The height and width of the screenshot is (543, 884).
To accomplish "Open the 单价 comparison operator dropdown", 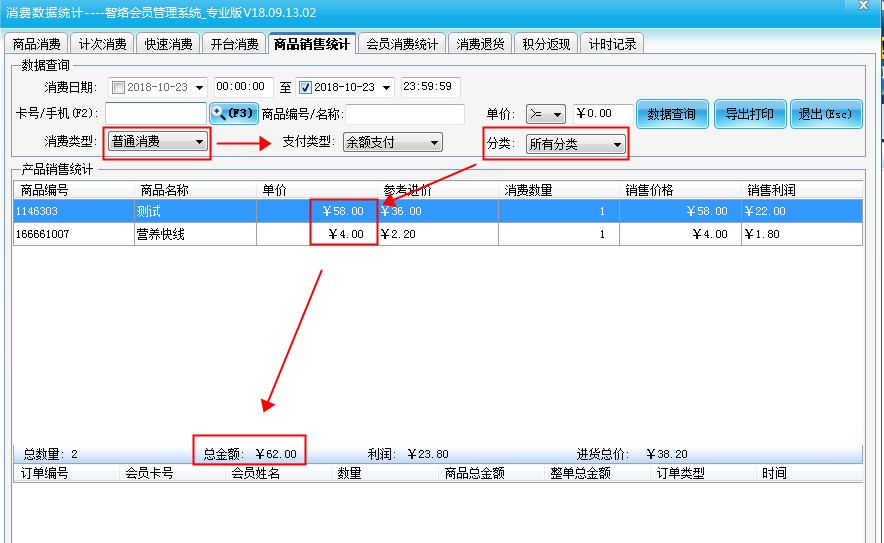I will (x=558, y=115).
